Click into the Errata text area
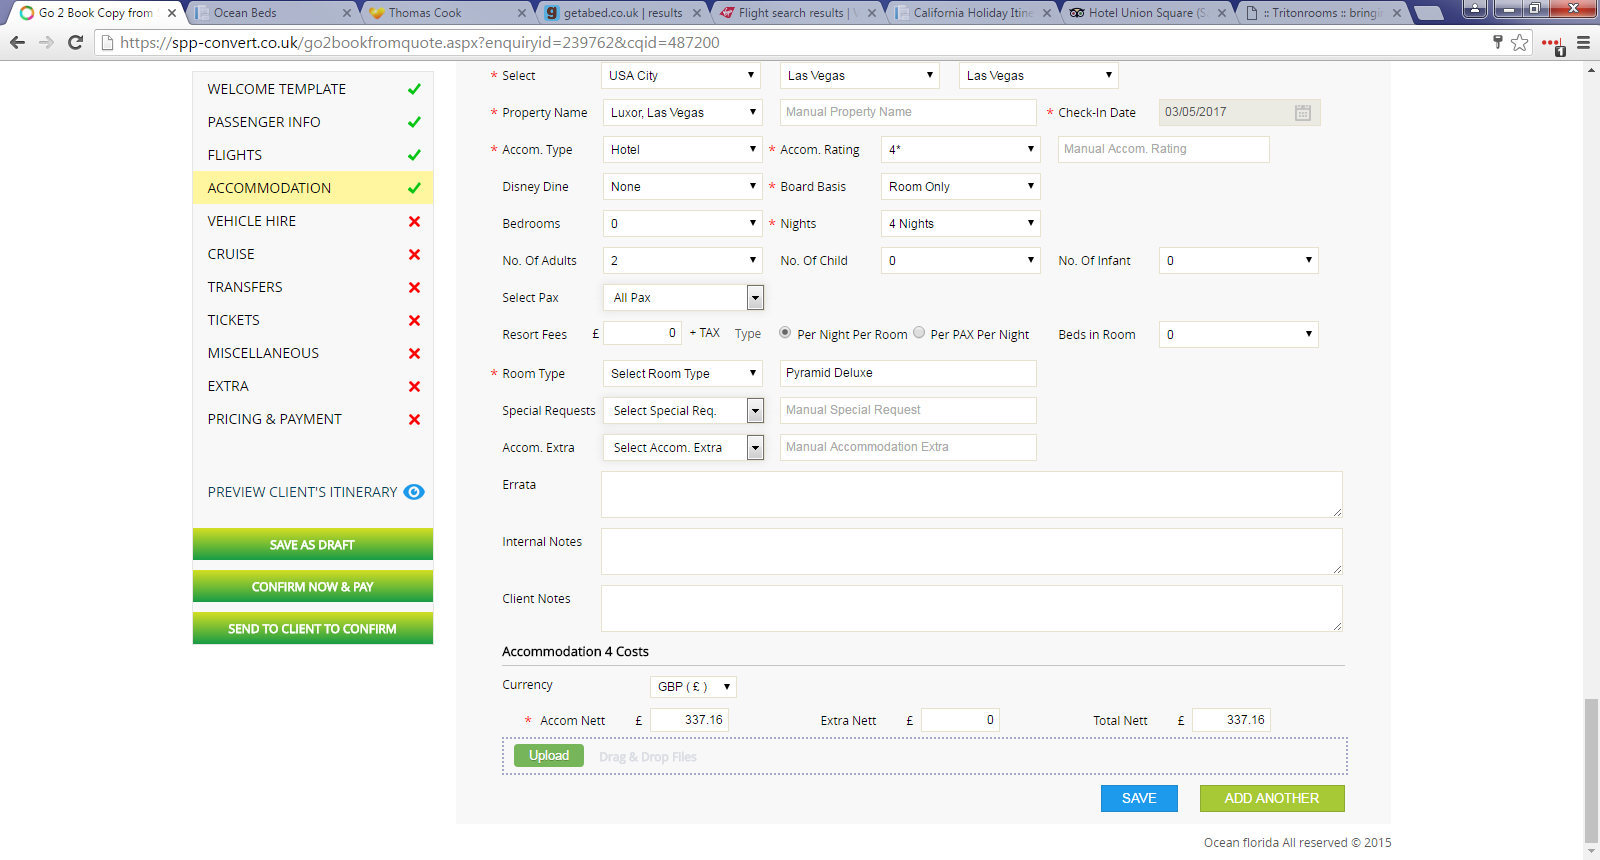This screenshot has width=1600, height=860. tap(972, 495)
